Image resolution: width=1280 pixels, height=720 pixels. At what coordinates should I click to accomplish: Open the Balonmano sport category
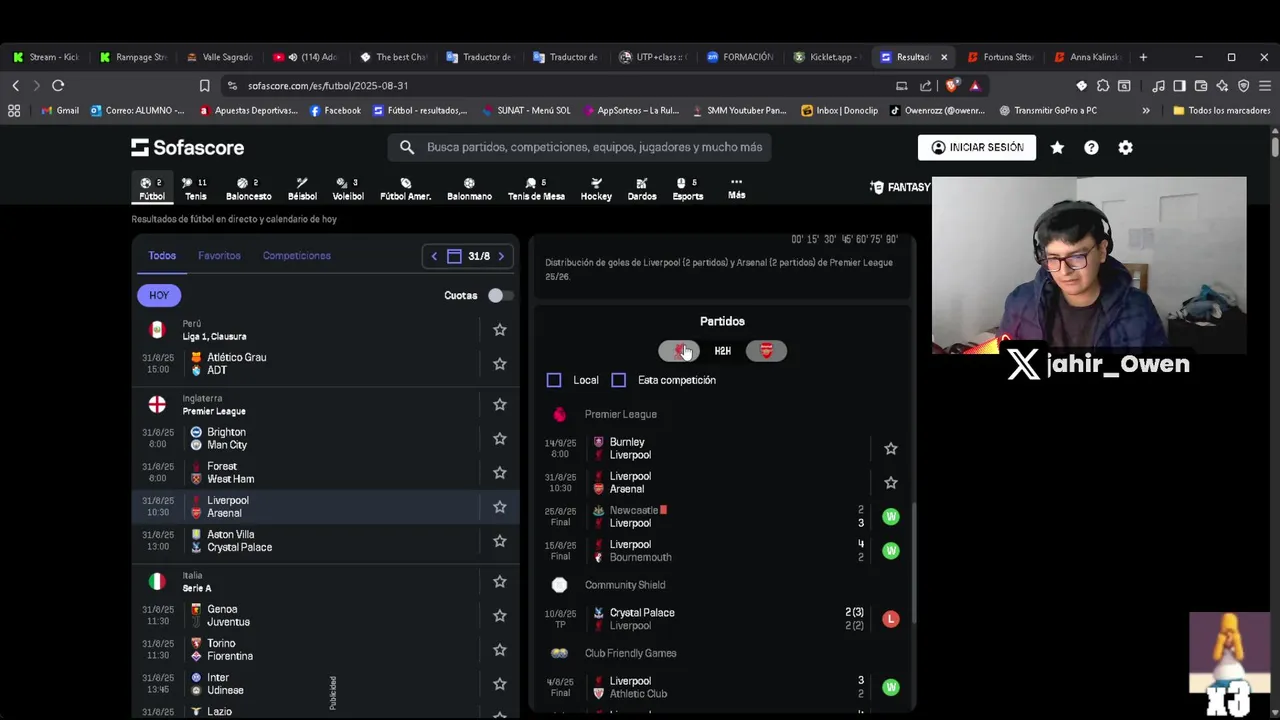point(469,189)
